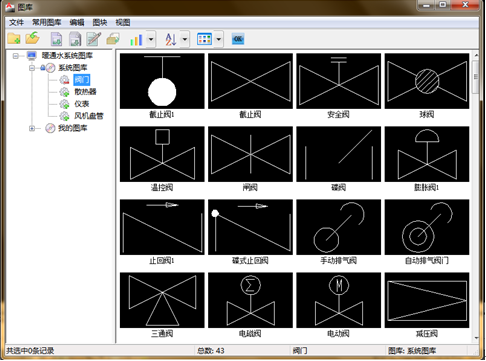Click the open folder icon with green arrow
This screenshot has height=361, width=486.
click(x=32, y=38)
